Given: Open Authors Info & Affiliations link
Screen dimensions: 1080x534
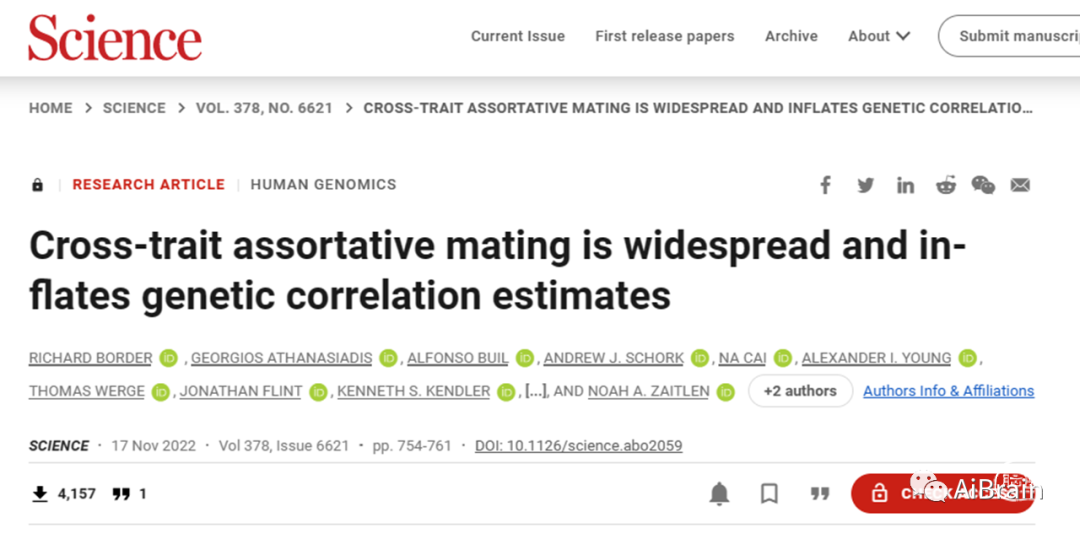Looking at the screenshot, I should coord(948,391).
